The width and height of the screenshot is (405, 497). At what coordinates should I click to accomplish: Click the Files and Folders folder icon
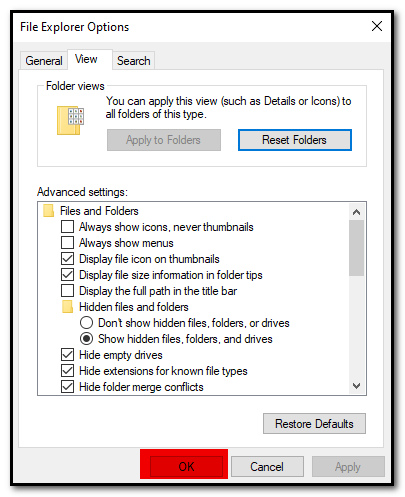(49, 211)
